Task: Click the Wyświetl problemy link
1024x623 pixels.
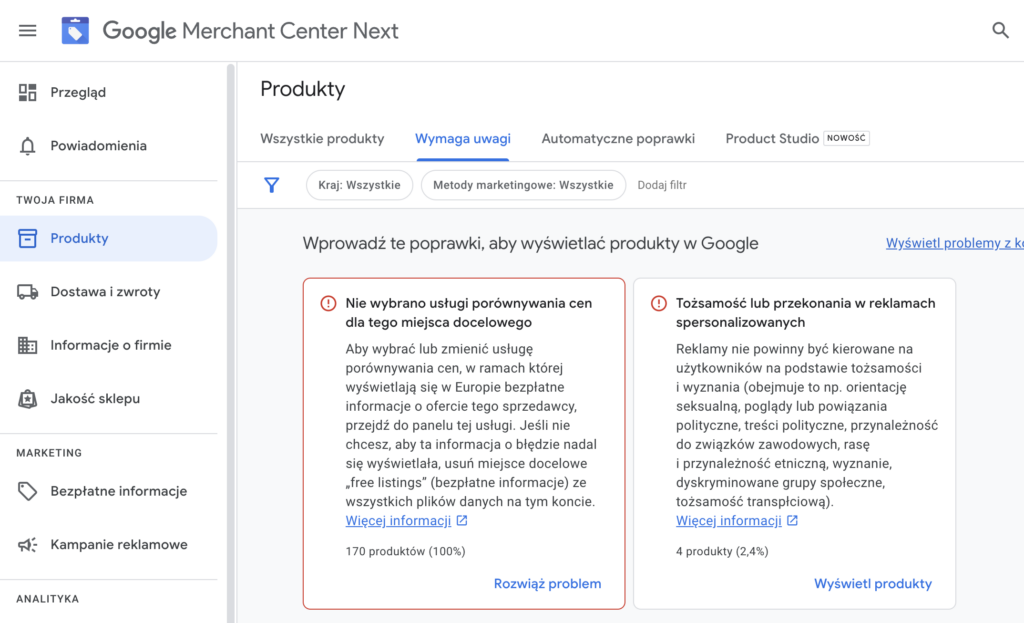Action: [x=954, y=243]
